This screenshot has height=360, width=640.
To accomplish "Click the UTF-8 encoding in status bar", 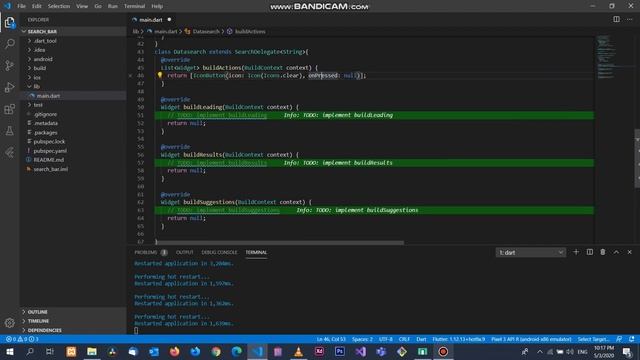I will pyautogui.click(x=386, y=339).
